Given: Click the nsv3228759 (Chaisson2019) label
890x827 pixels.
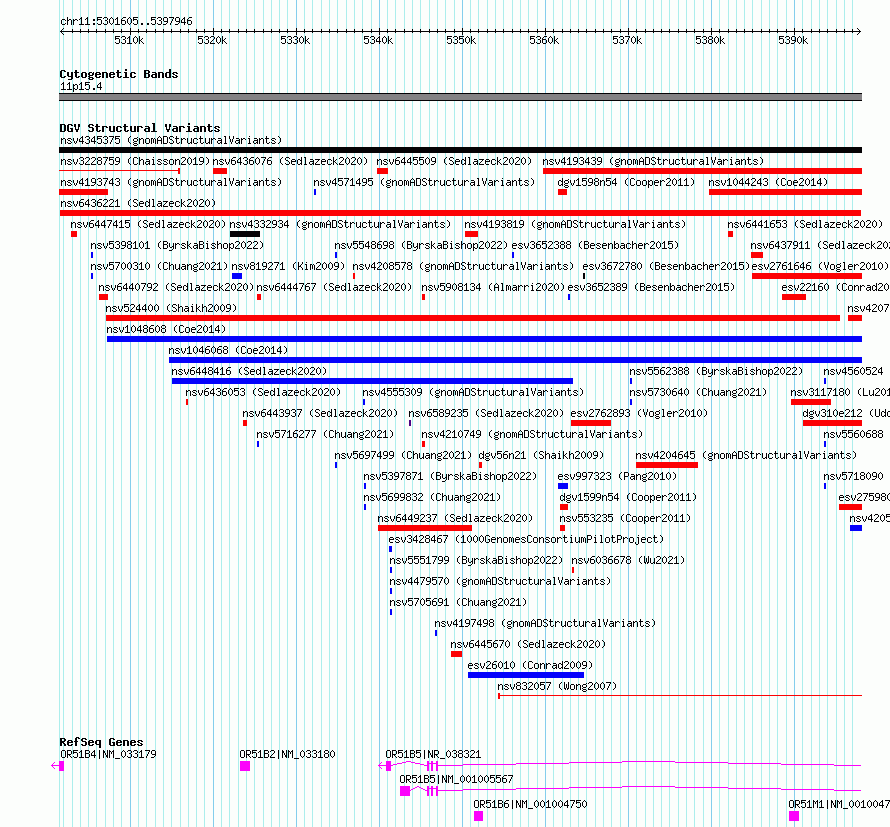Looking at the screenshot, I should click(135, 161).
